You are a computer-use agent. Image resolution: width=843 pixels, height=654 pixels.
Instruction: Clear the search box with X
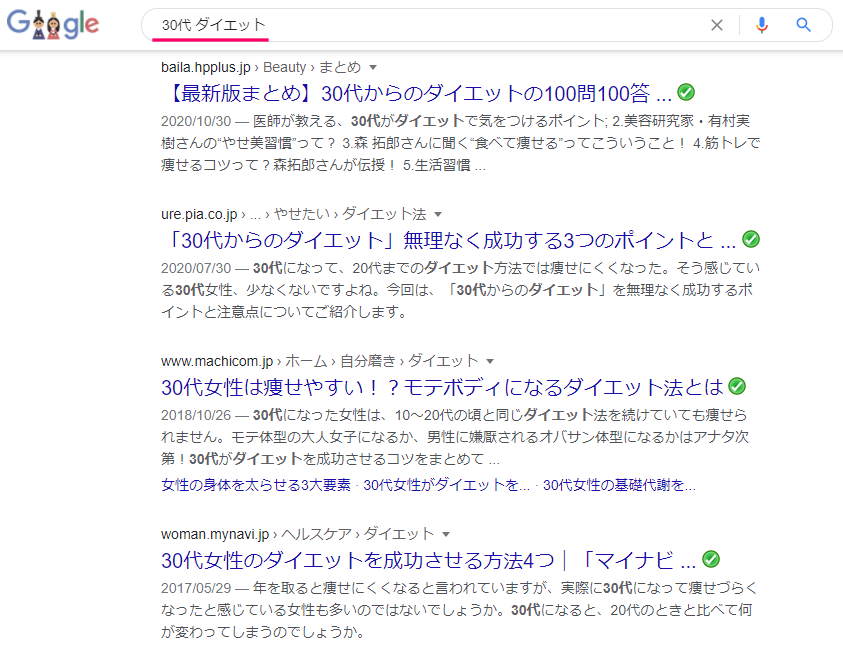pyautogui.click(x=717, y=25)
